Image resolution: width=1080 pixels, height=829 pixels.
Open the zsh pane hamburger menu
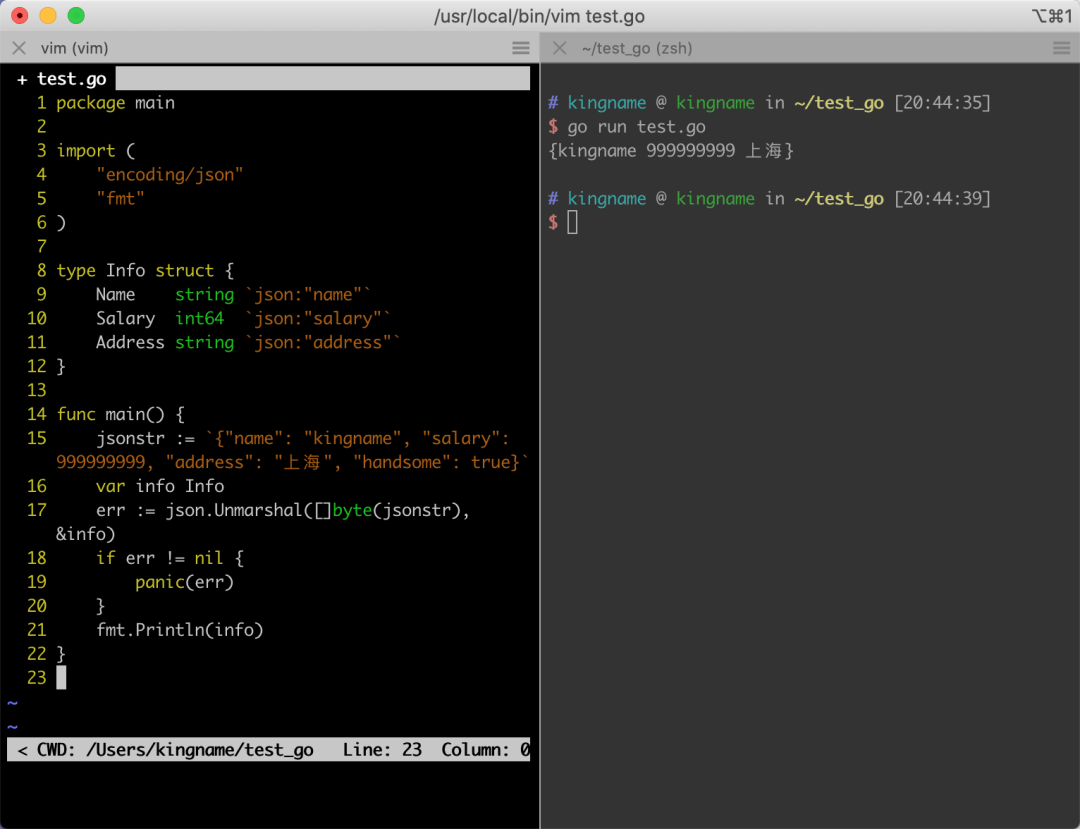(1061, 48)
